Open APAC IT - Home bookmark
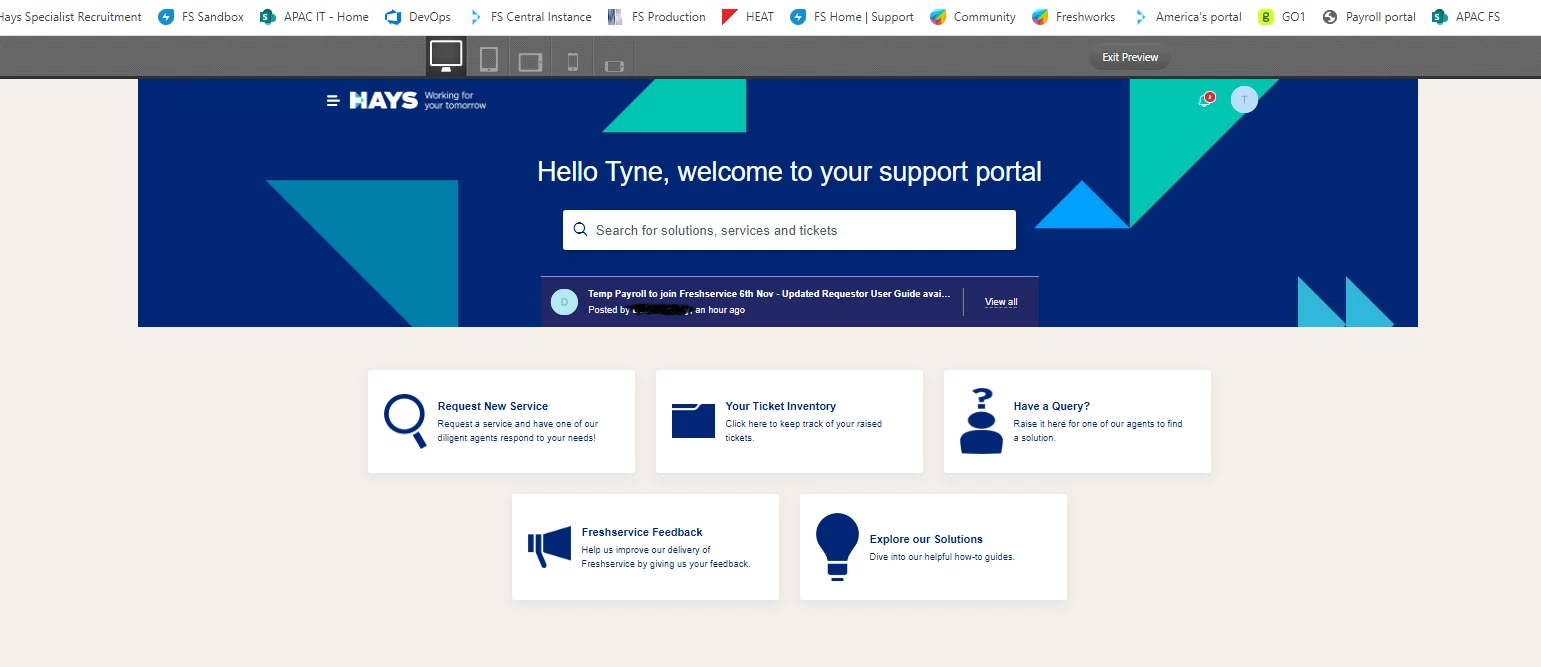 pos(314,16)
